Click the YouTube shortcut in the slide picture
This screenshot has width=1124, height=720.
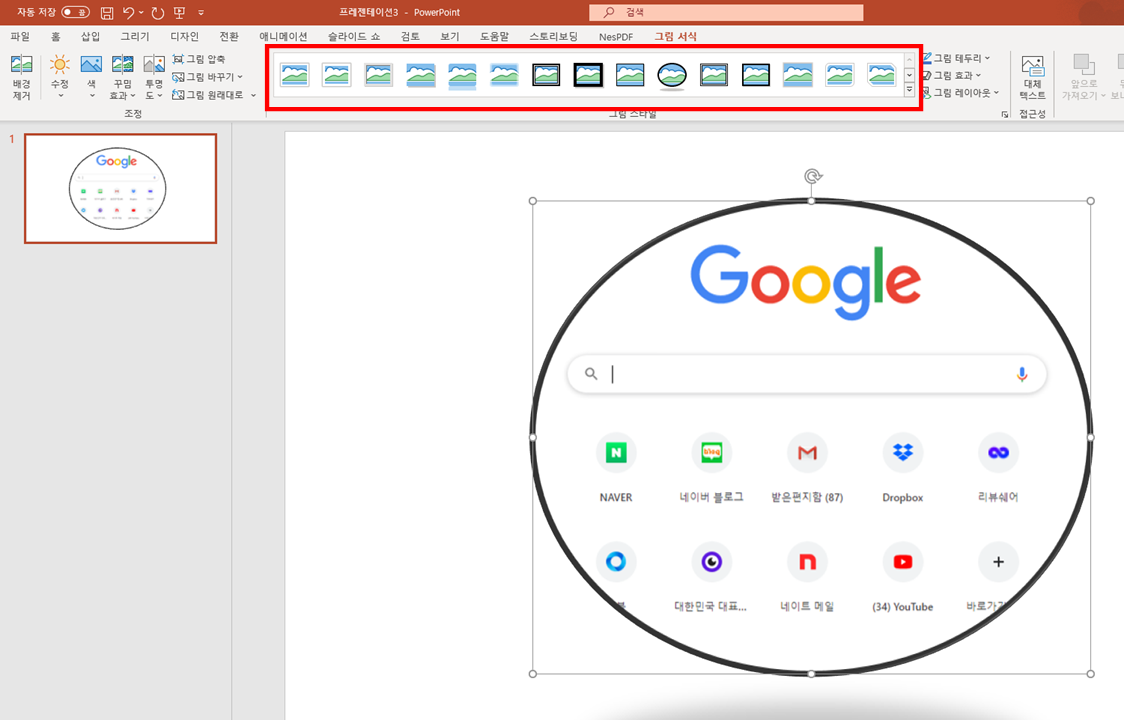click(x=902, y=577)
